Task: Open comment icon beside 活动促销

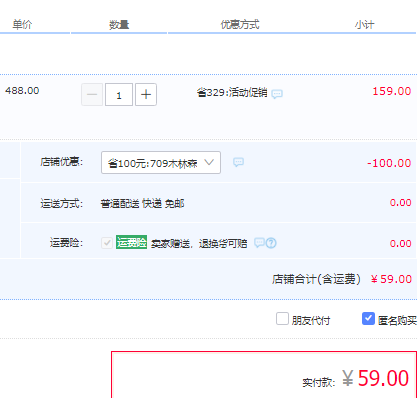Action: pos(277,94)
